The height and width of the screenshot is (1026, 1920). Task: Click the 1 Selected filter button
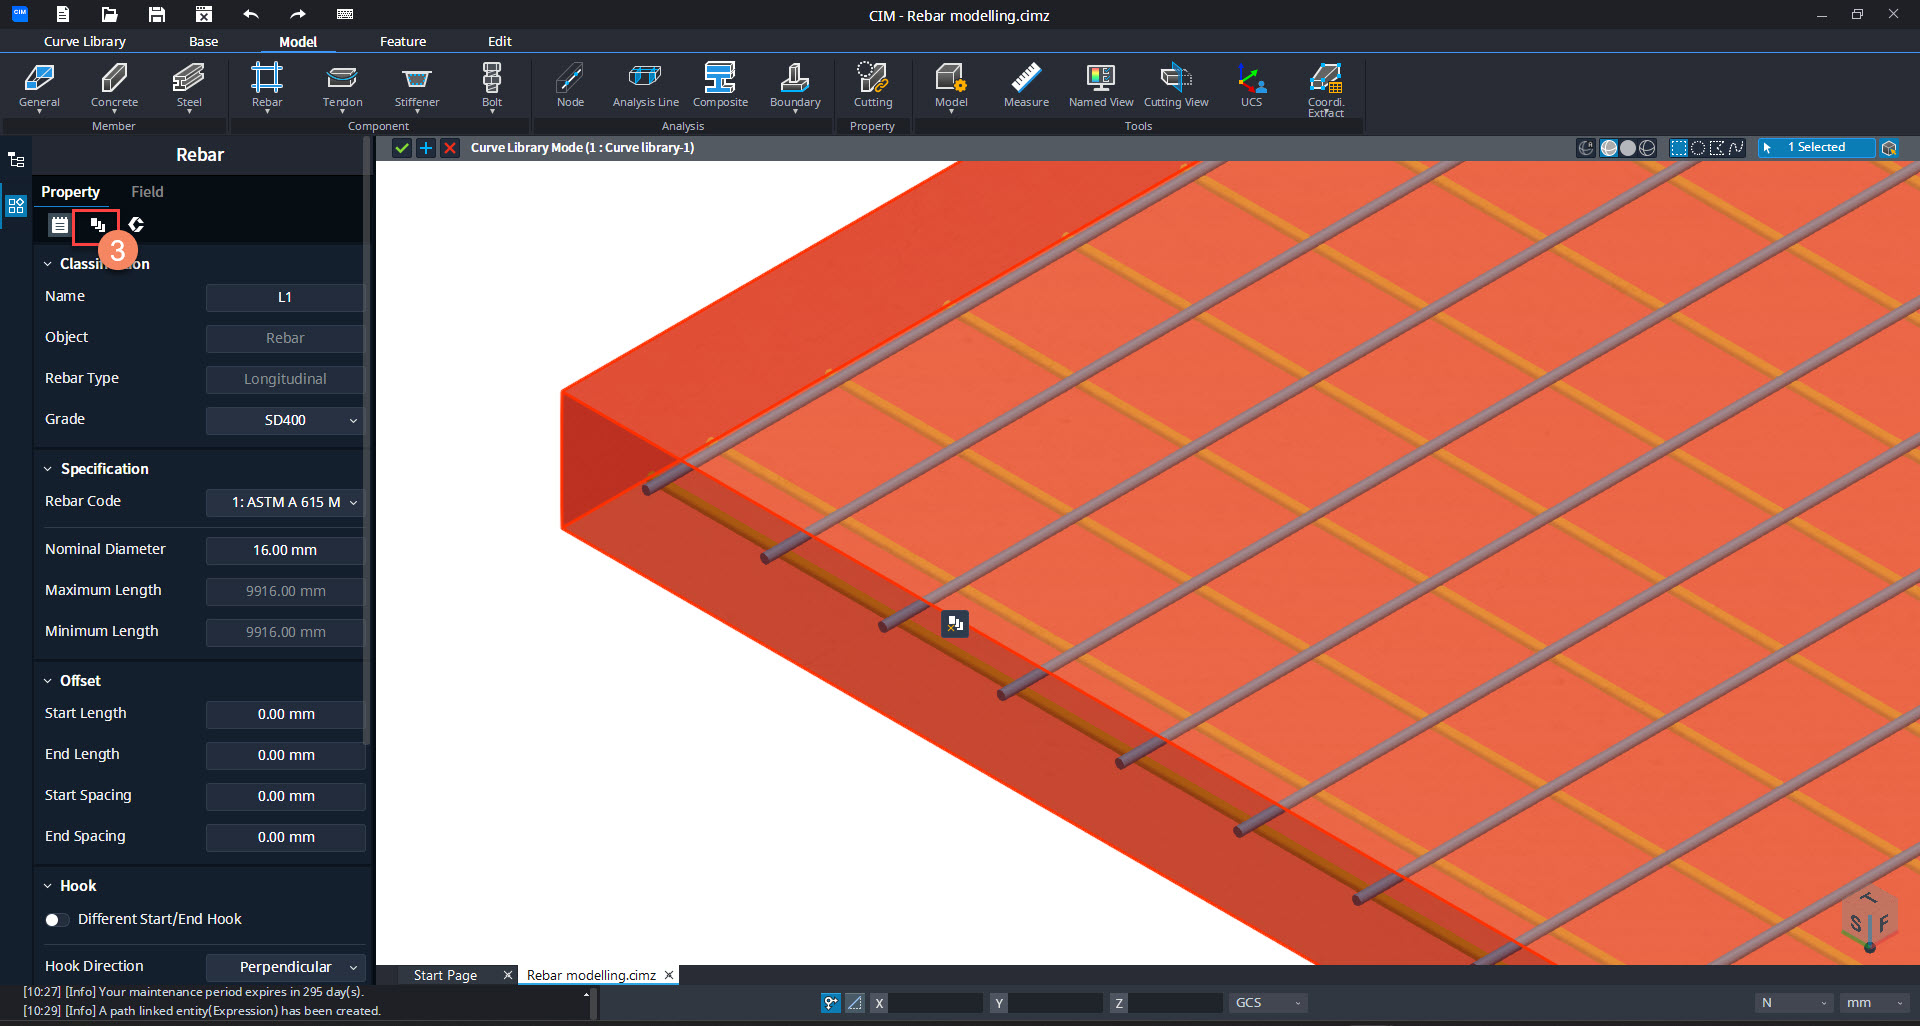click(1816, 148)
